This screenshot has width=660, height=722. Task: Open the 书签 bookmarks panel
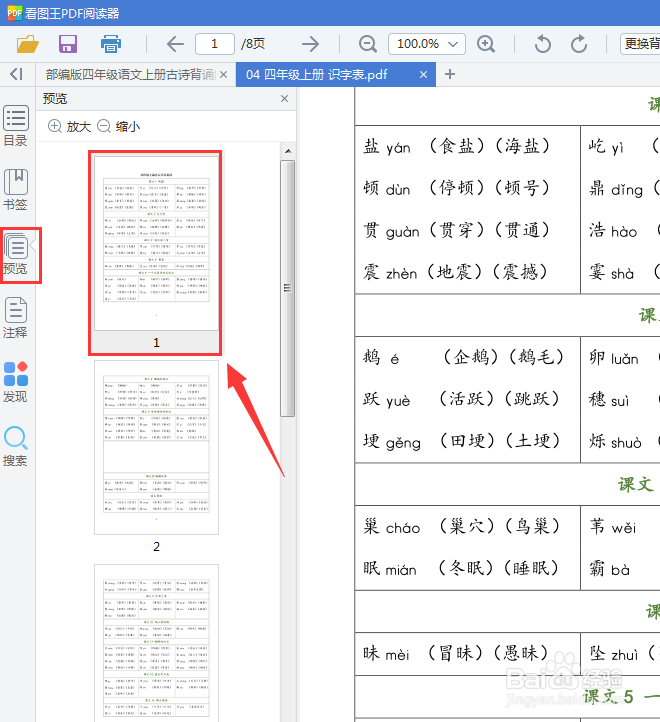(x=16, y=190)
